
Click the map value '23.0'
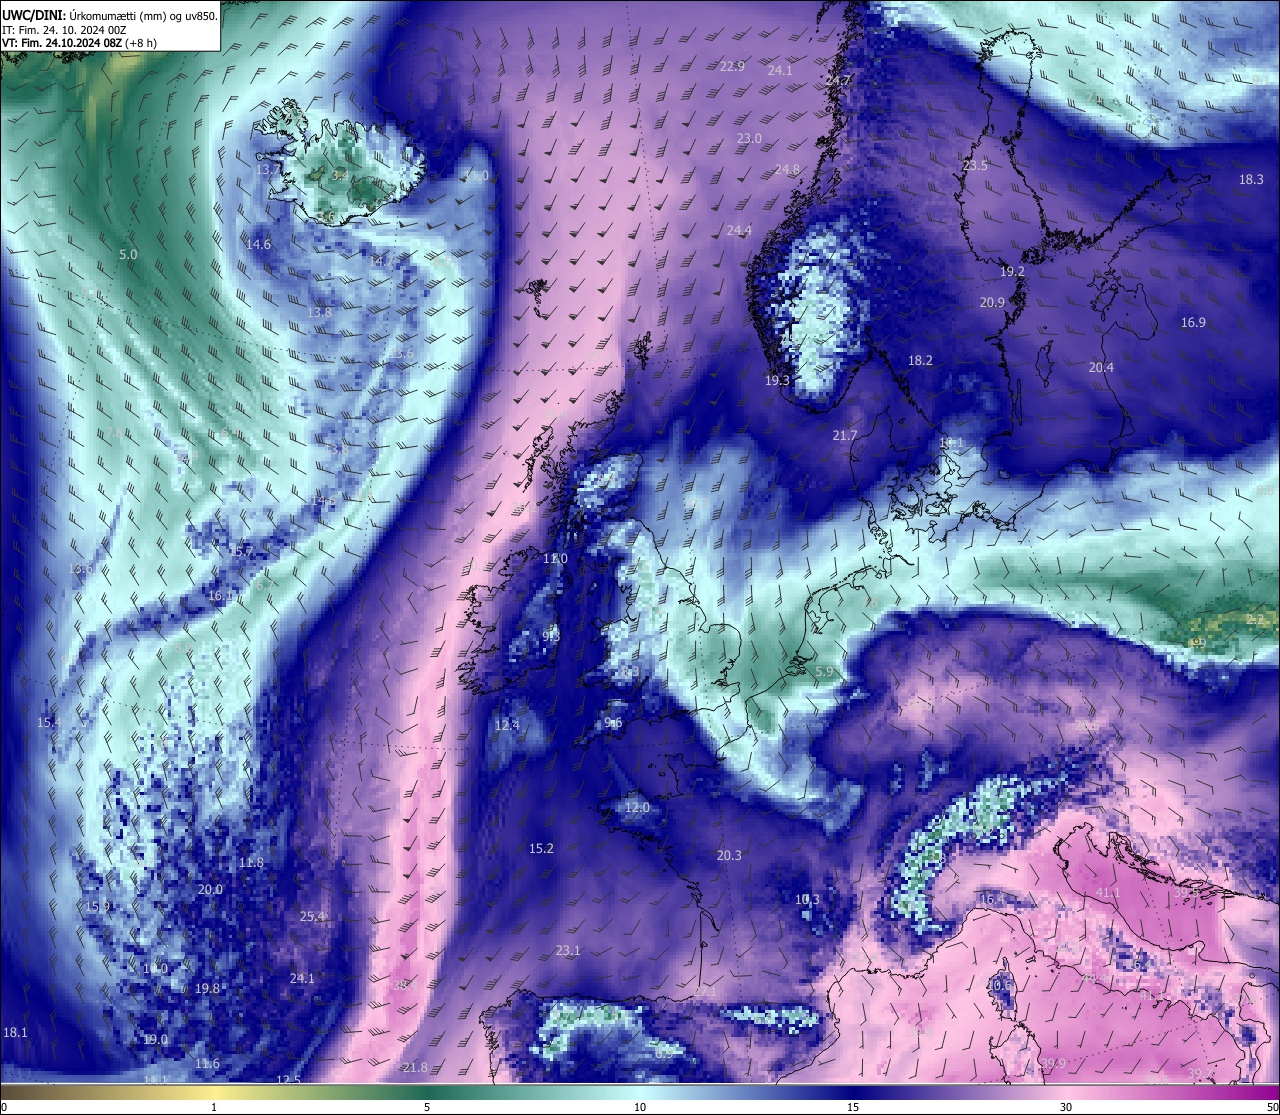pyautogui.click(x=749, y=138)
